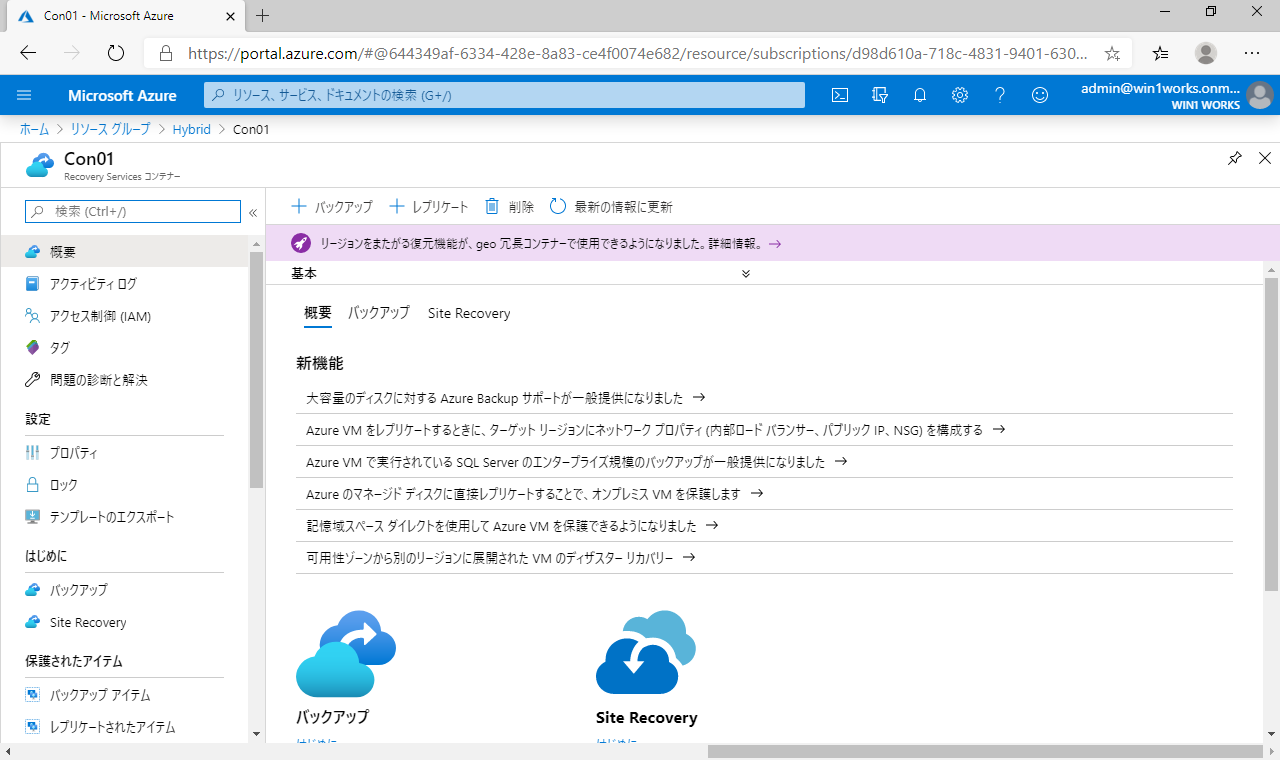Open the SQL Server enterprise backup announcement
1280x760 pixels.
577,462
